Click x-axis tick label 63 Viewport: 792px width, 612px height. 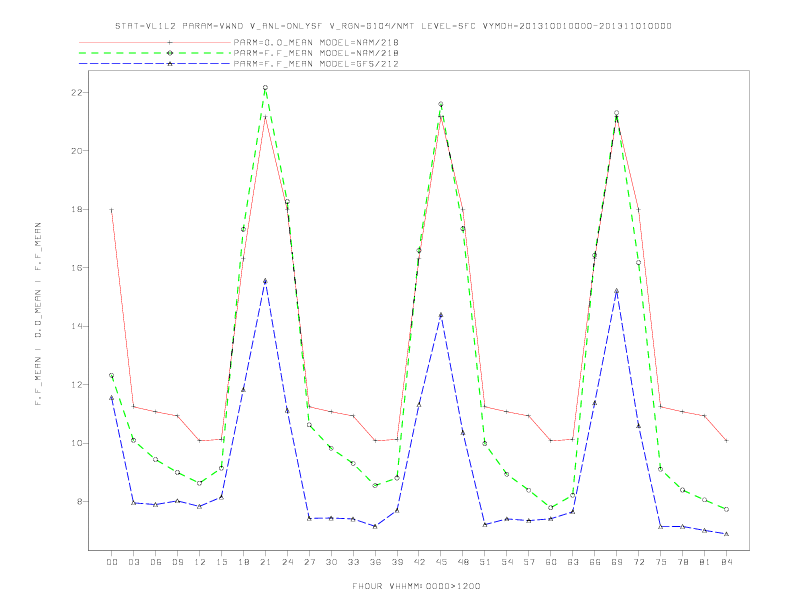click(x=573, y=562)
